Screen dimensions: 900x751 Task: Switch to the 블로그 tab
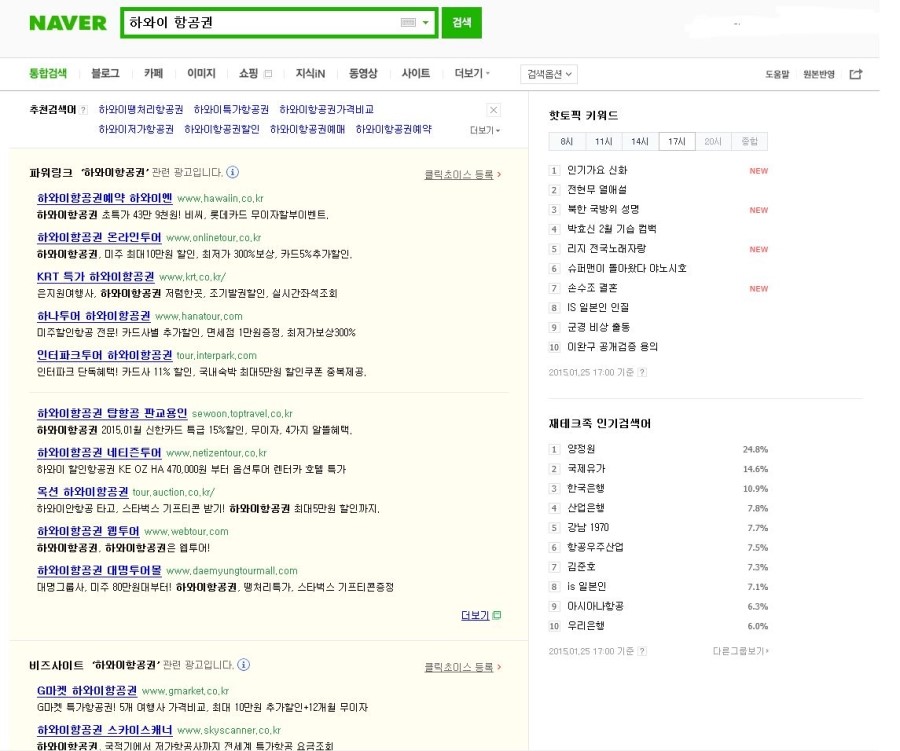[106, 73]
